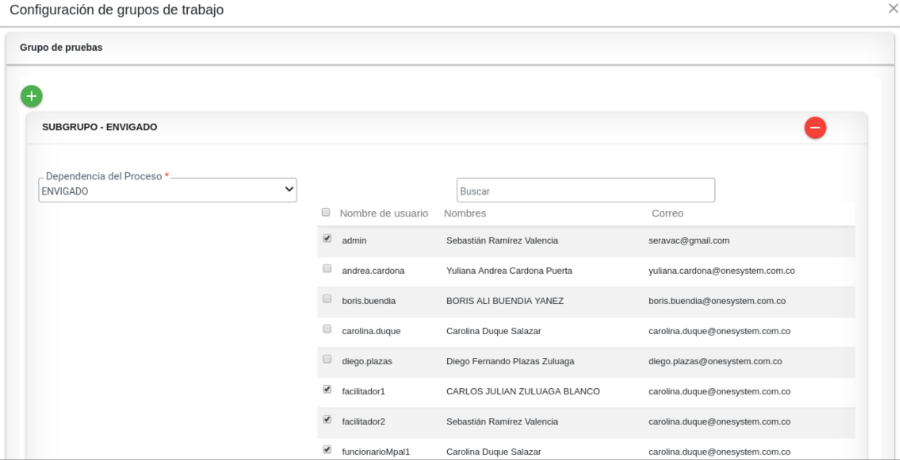Open the Dependencia del Proceso dropdown
This screenshot has height=460, width=900.
(x=168, y=190)
